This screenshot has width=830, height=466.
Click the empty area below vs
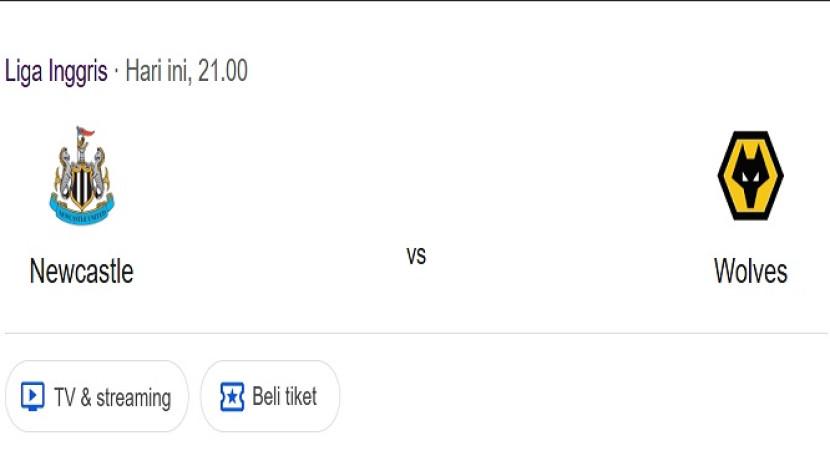click(x=416, y=300)
